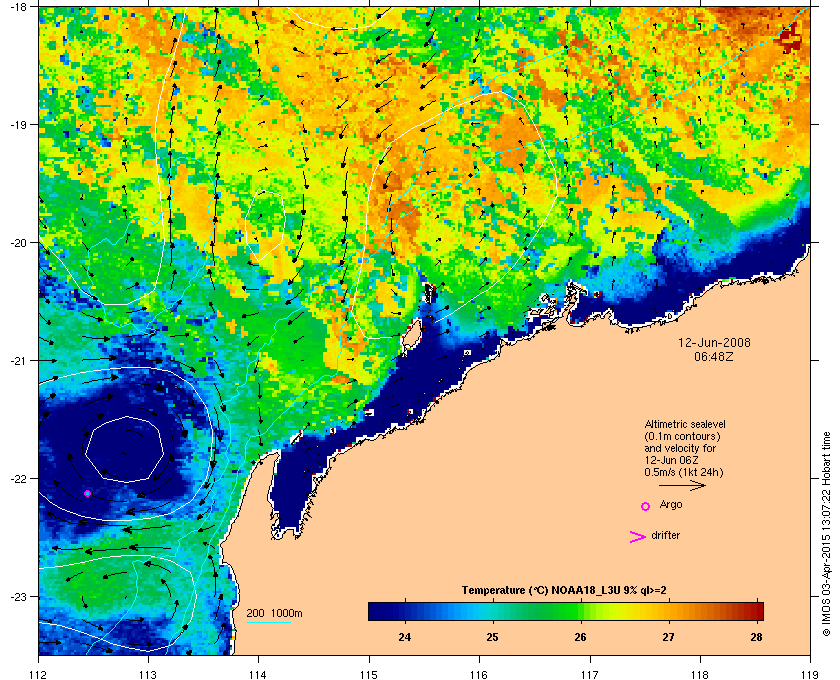
Task: Click the longitude axis label 118
Action: point(700,675)
